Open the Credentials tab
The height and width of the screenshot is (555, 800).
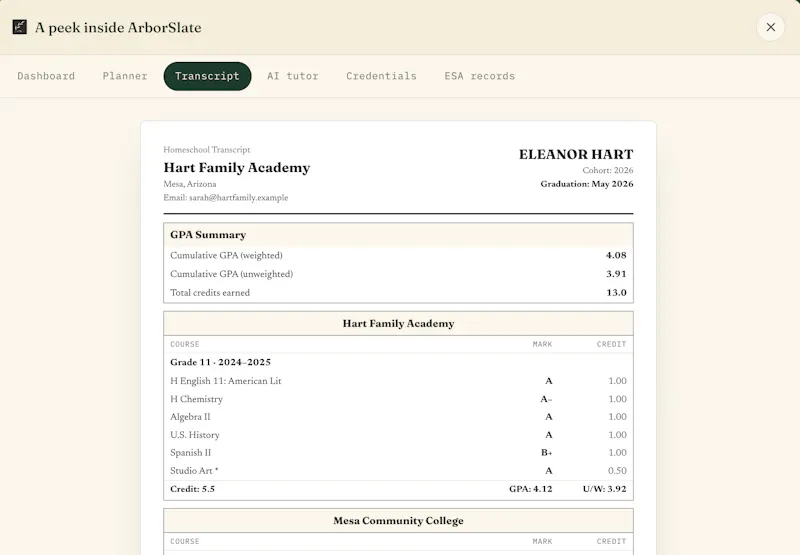click(x=381, y=76)
